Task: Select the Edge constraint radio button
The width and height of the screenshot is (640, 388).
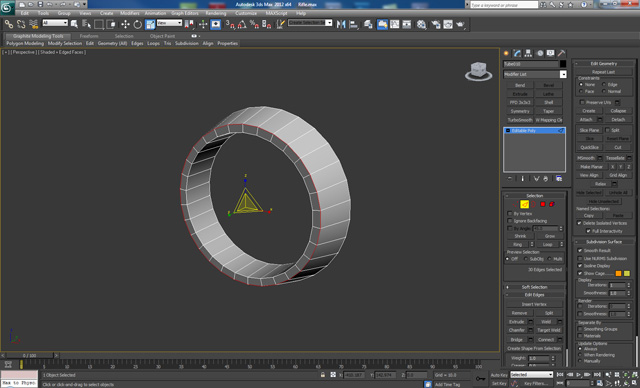Action: tap(604, 84)
